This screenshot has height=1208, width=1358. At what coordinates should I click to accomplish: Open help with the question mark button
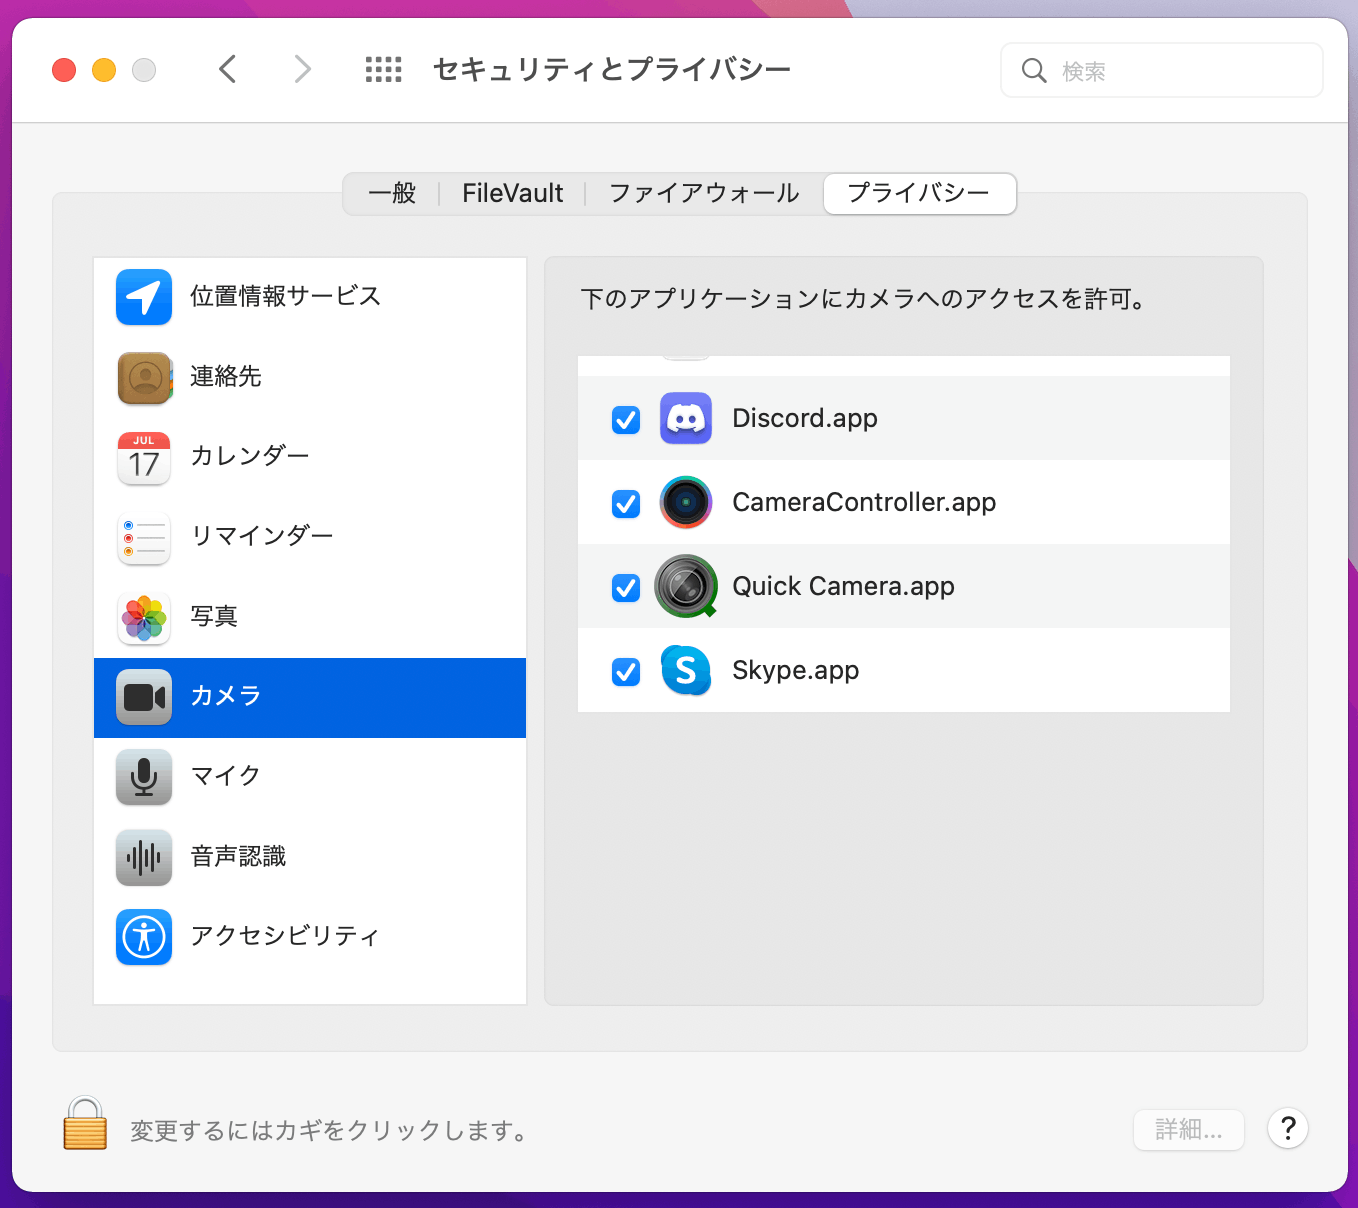pyautogui.click(x=1288, y=1129)
